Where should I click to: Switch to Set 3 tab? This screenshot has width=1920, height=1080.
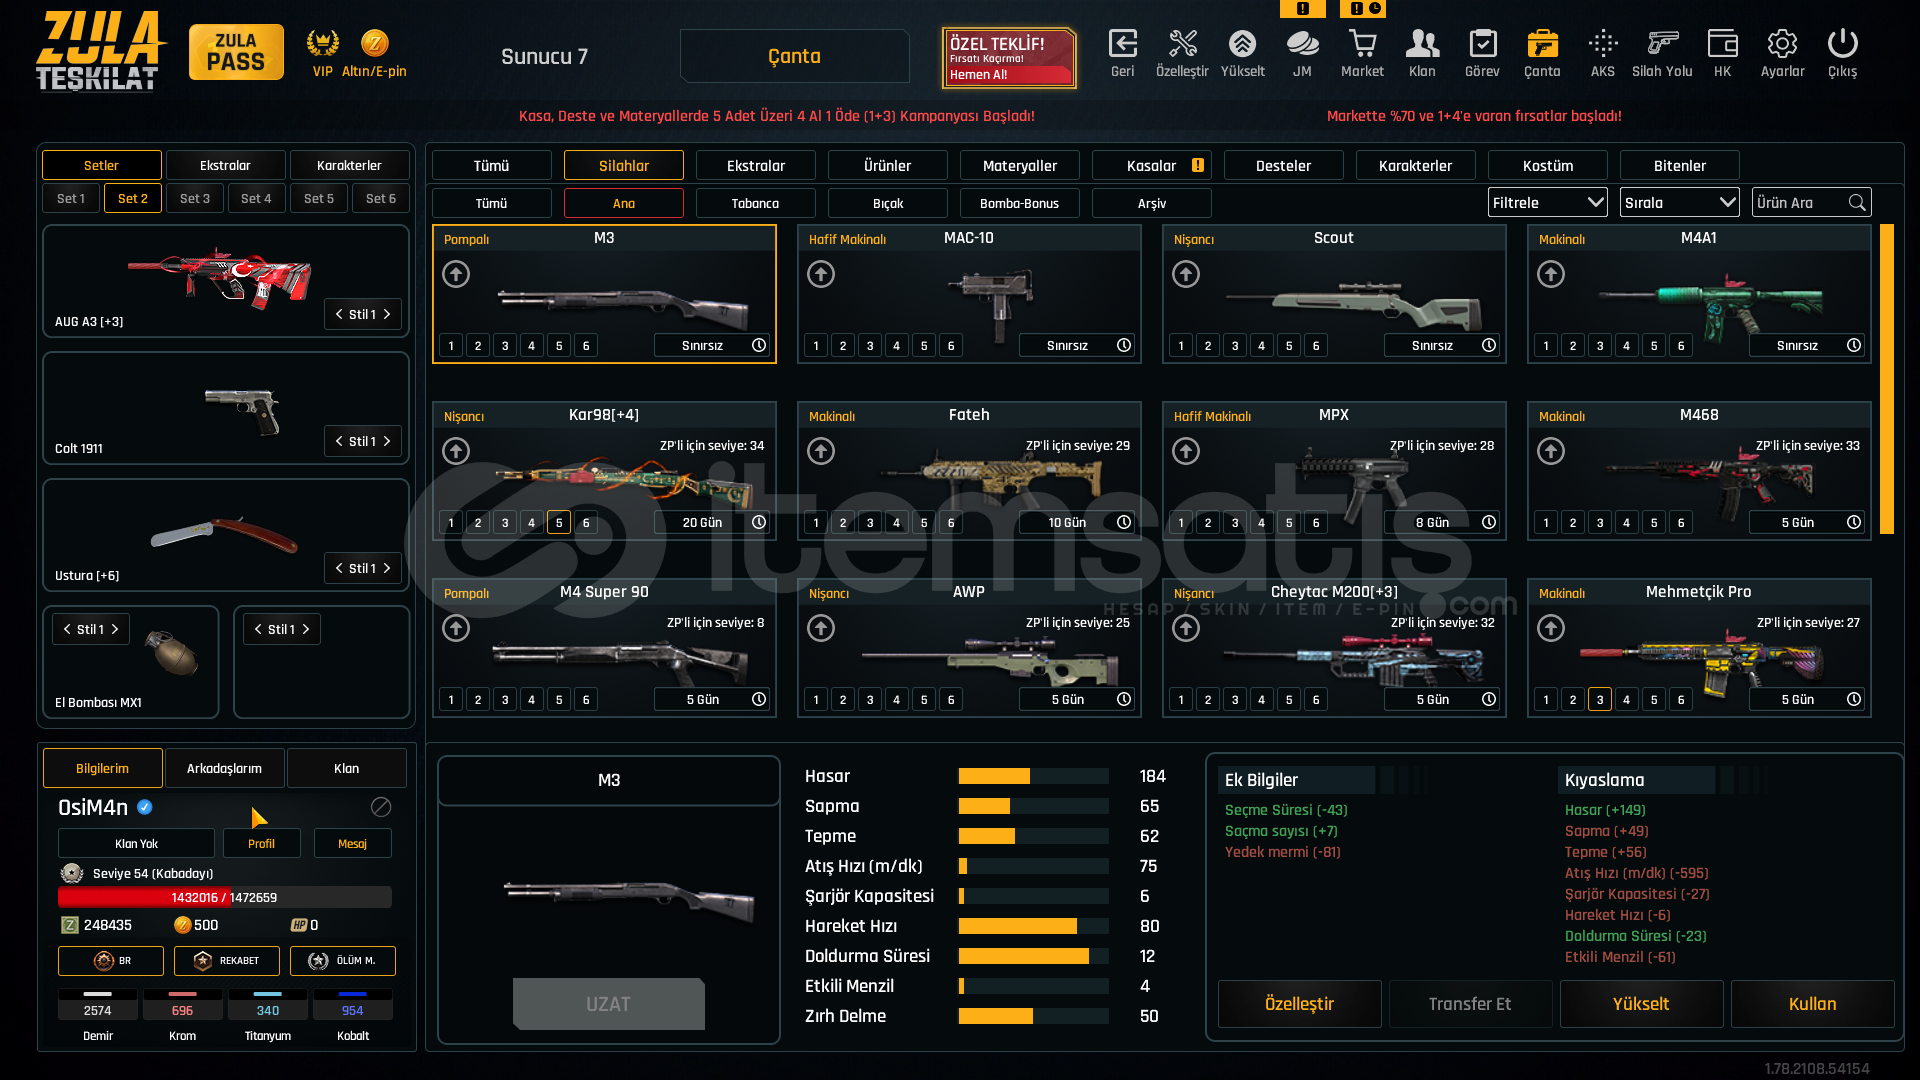pos(195,199)
